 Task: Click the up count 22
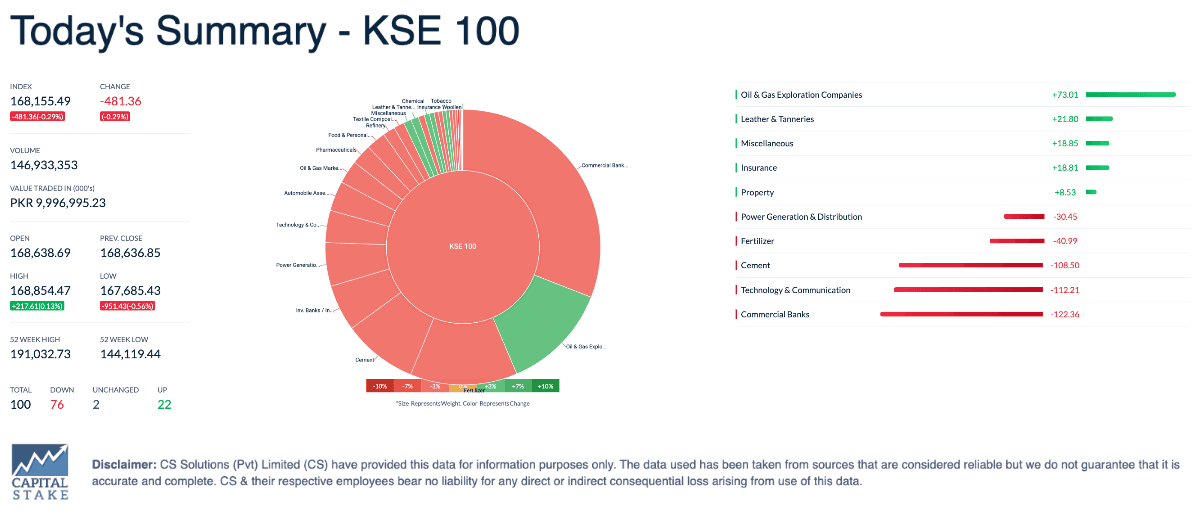pyautogui.click(x=165, y=404)
